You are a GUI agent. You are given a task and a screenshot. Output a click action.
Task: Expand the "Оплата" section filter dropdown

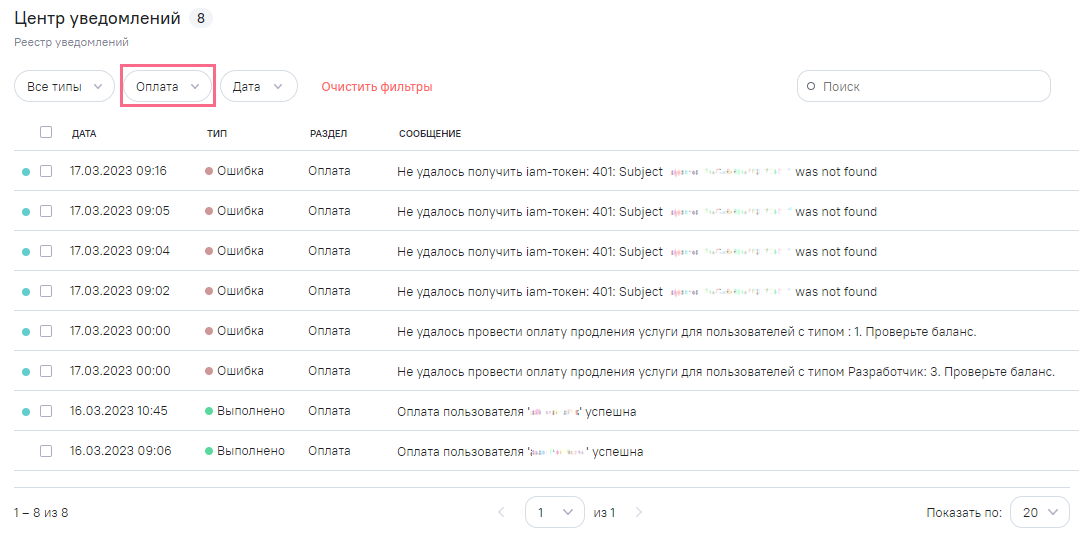pos(168,87)
